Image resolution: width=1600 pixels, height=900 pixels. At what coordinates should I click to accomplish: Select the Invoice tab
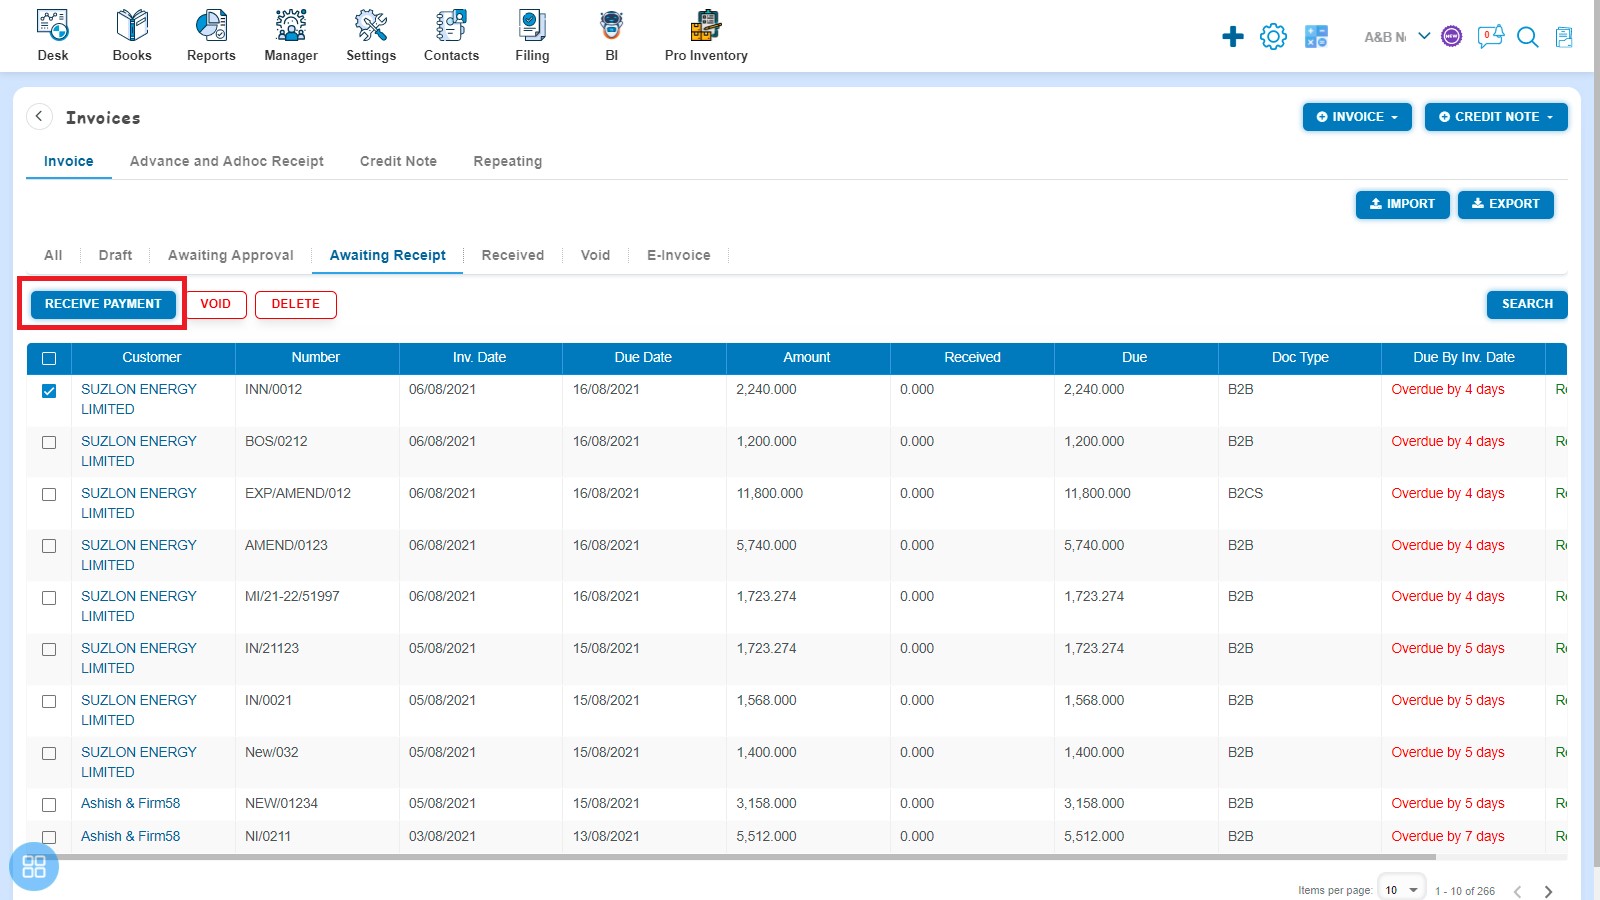coord(69,161)
